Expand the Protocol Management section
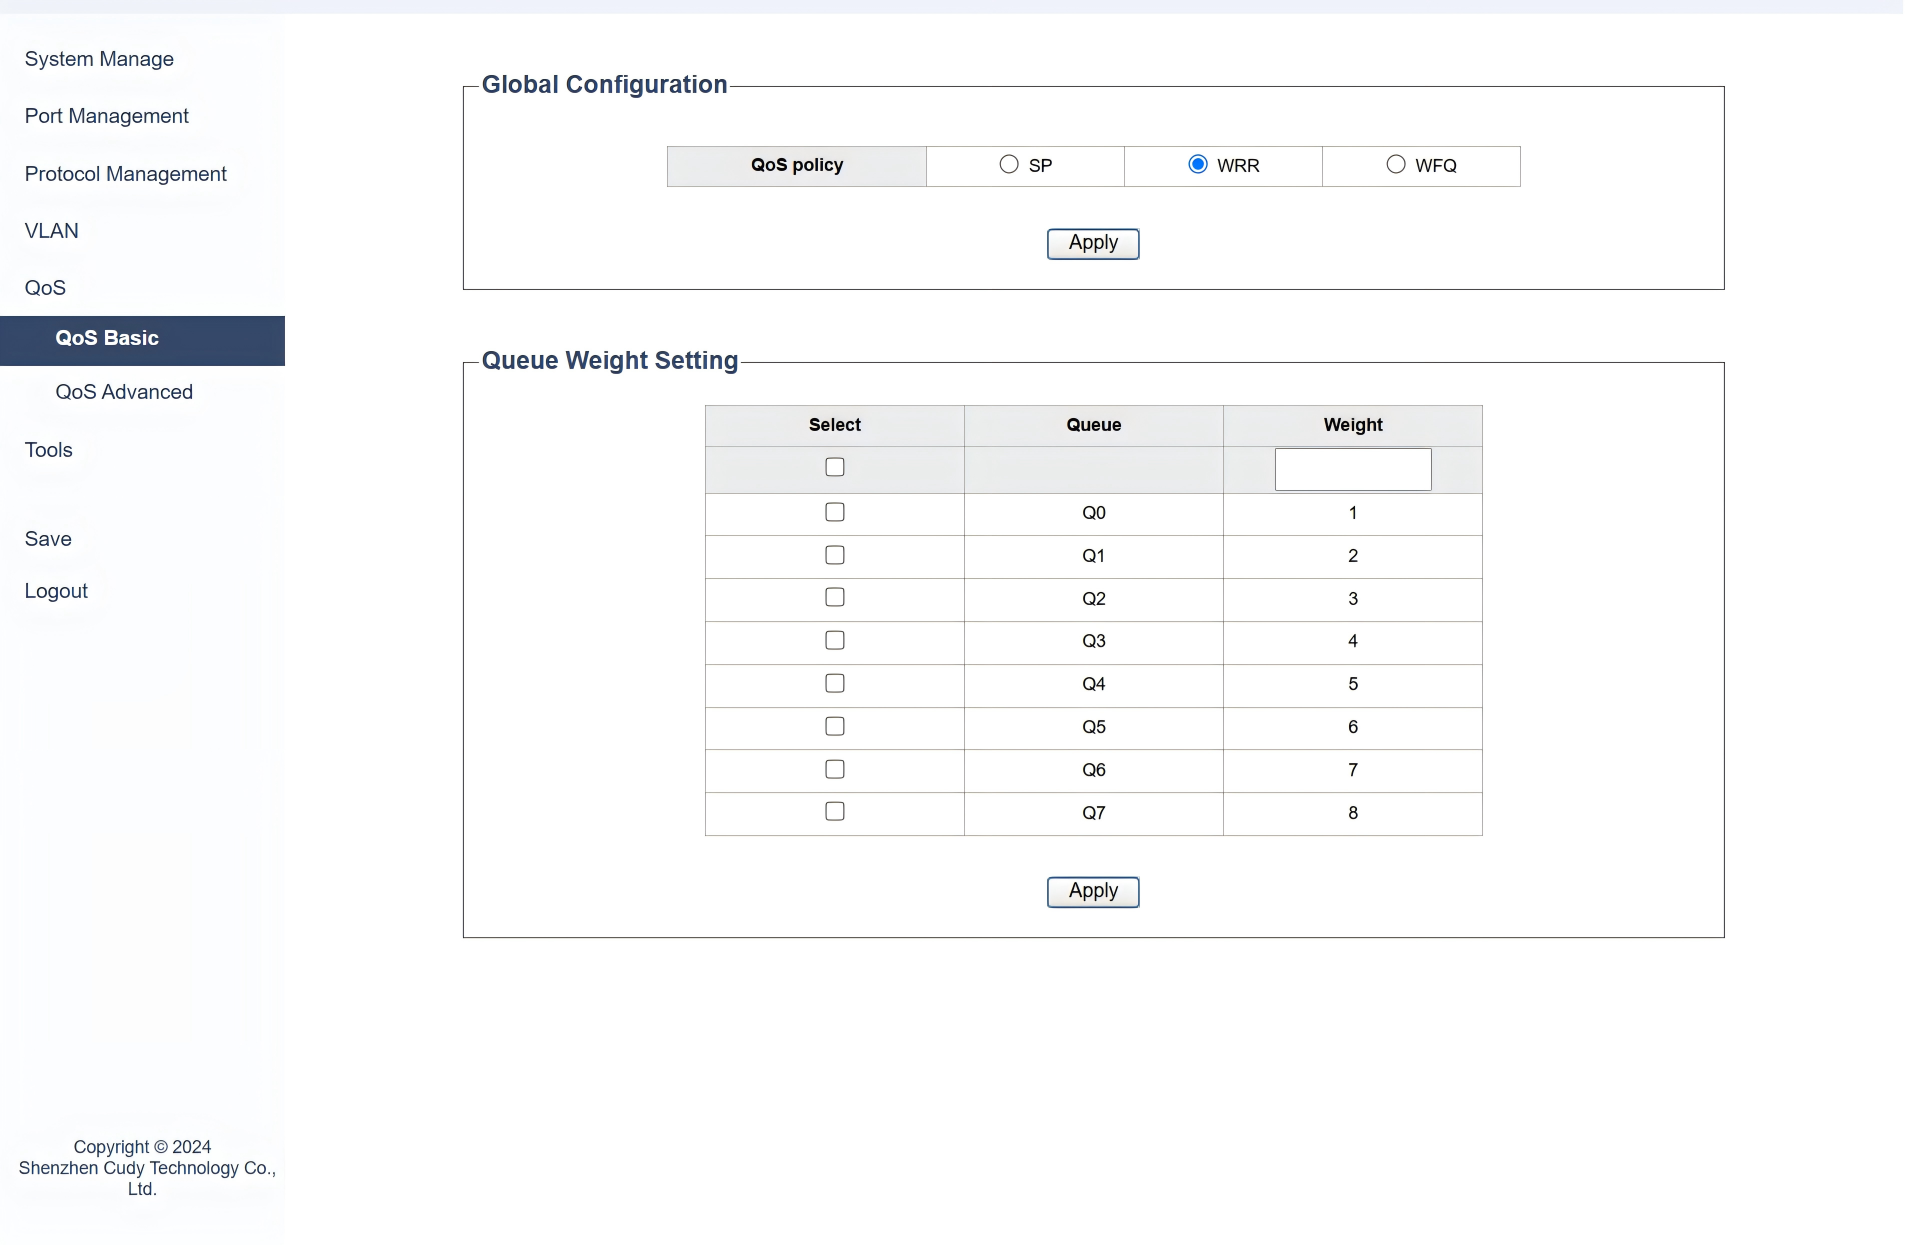This screenshot has height=1245, width=1921. pos(125,174)
